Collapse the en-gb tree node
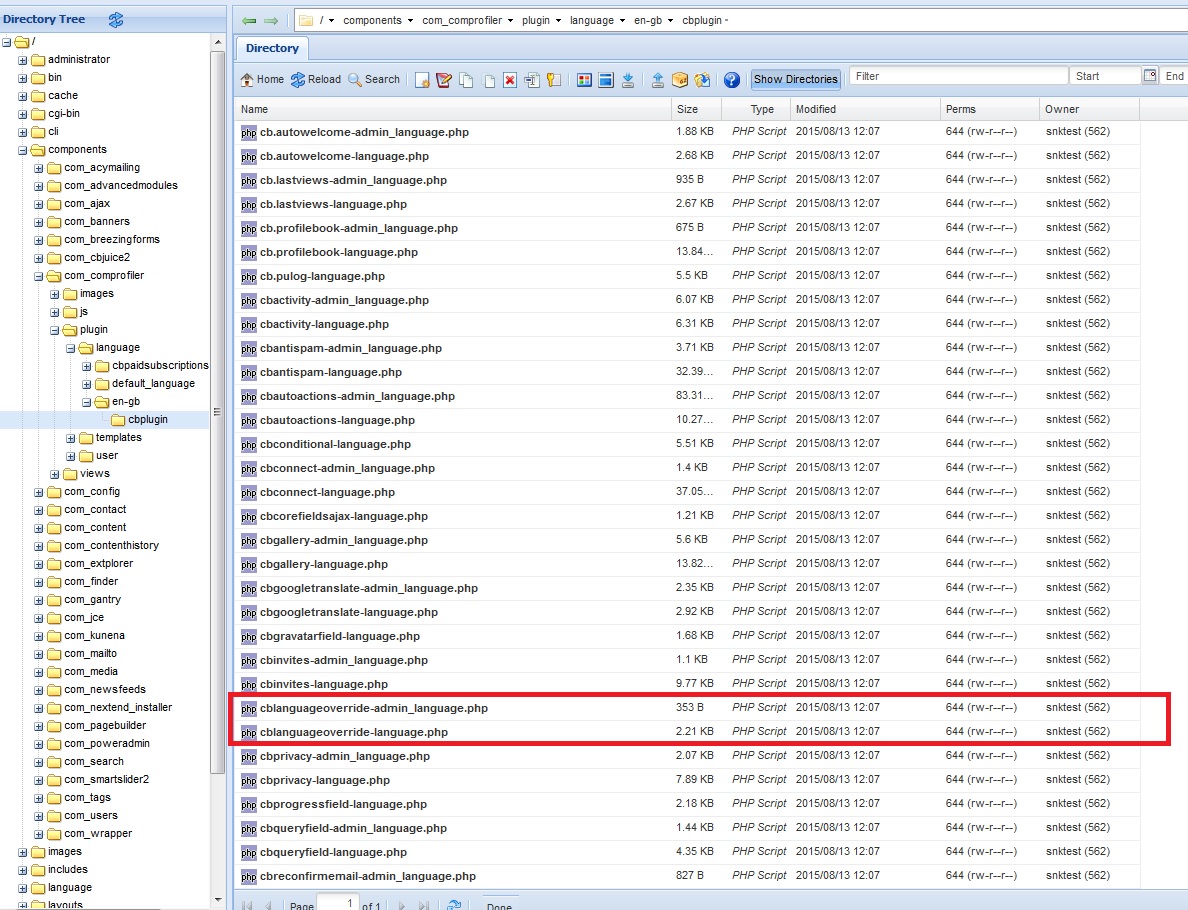Screen dimensions: 1188x910 (x=86, y=402)
